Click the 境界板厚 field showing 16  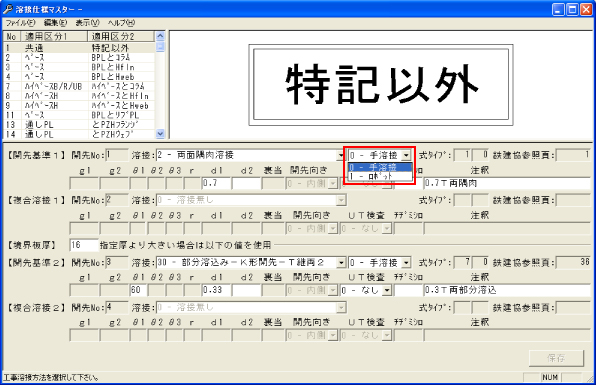pos(84,245)
